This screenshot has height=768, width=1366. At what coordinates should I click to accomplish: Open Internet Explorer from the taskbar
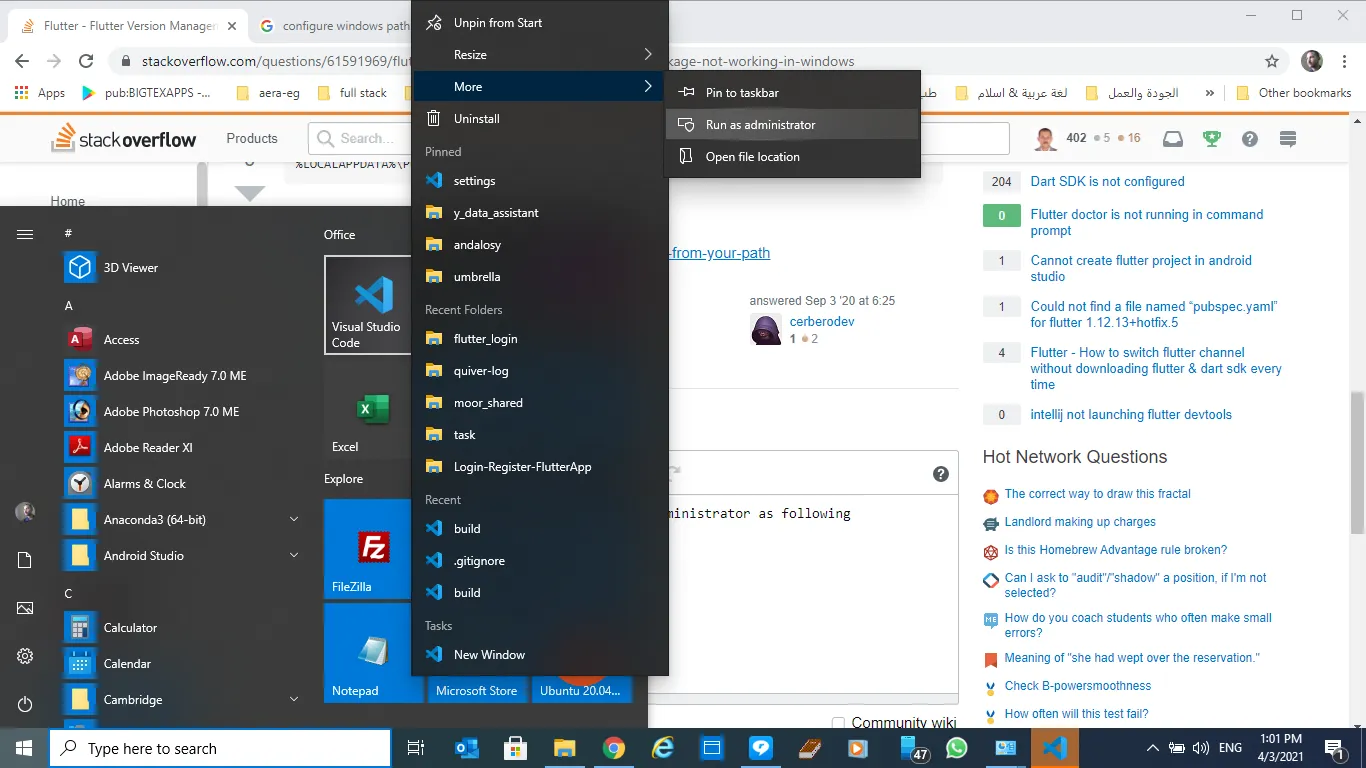point(663,748)
